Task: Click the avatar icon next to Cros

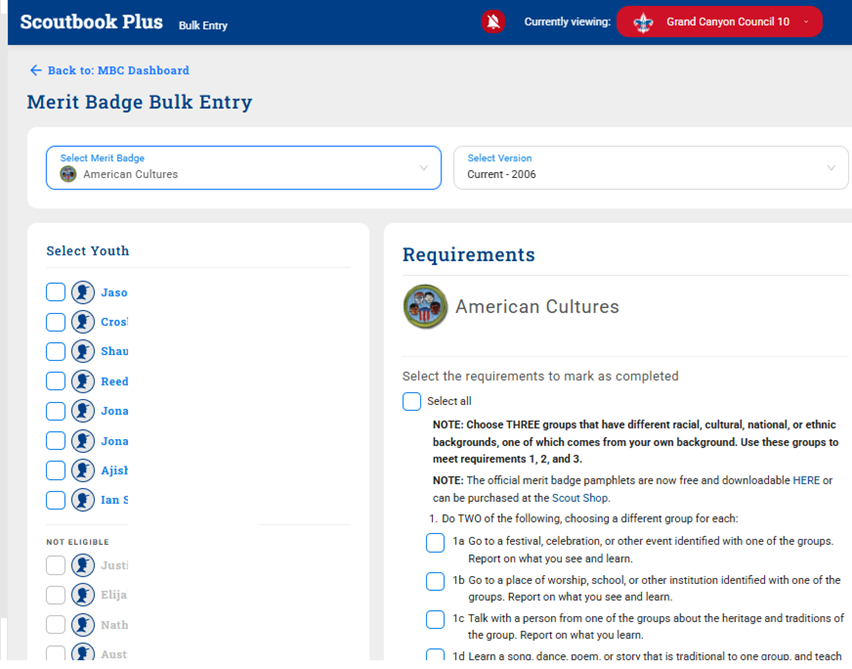Action: (x=83, y=322)
